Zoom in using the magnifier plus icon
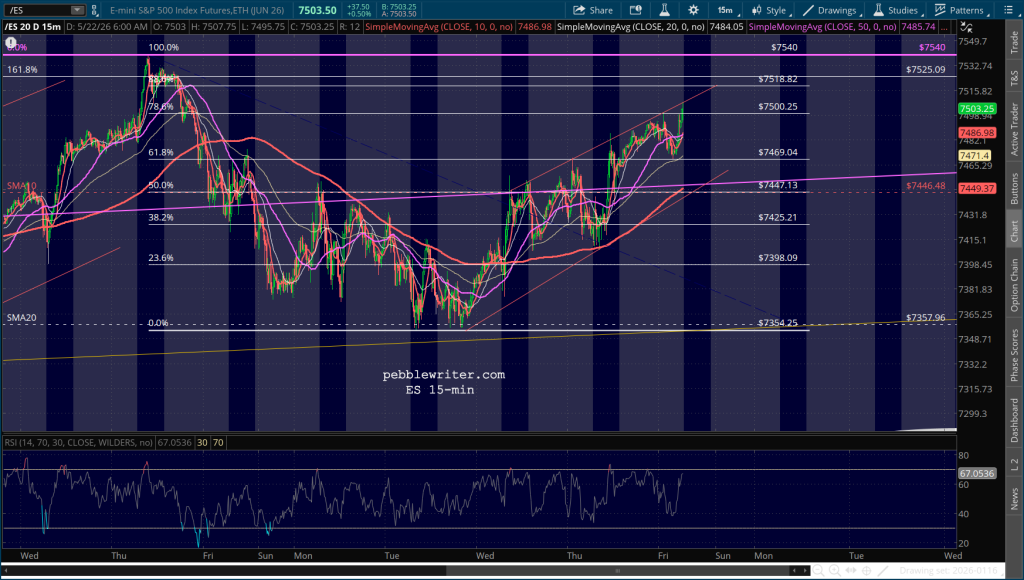 click(834, 570)
